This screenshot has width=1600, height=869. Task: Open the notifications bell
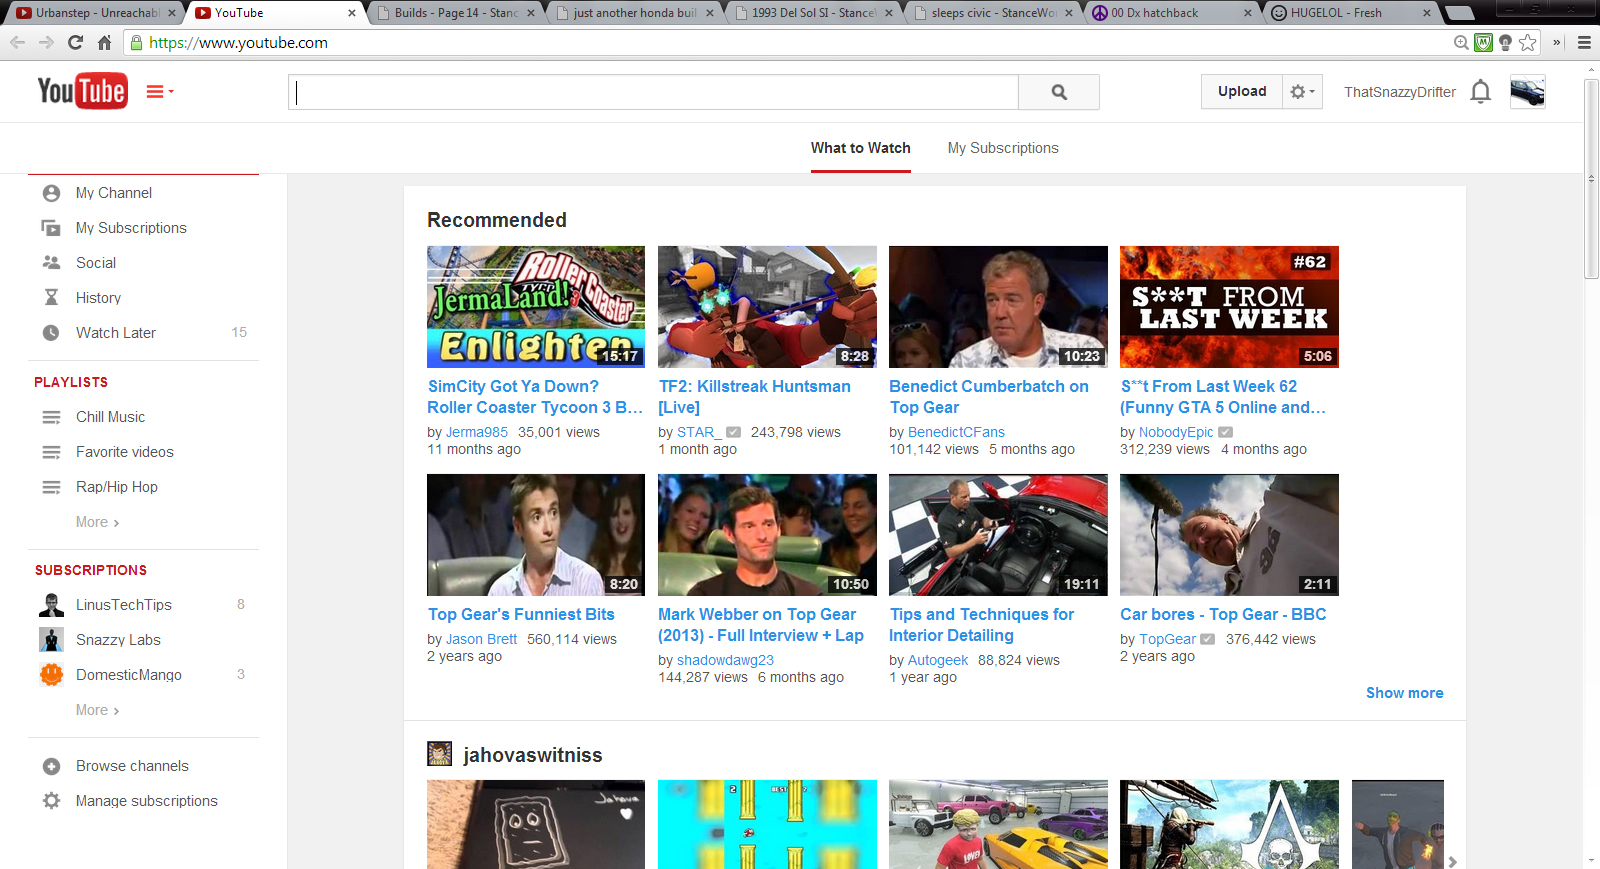pos(1481,92)
